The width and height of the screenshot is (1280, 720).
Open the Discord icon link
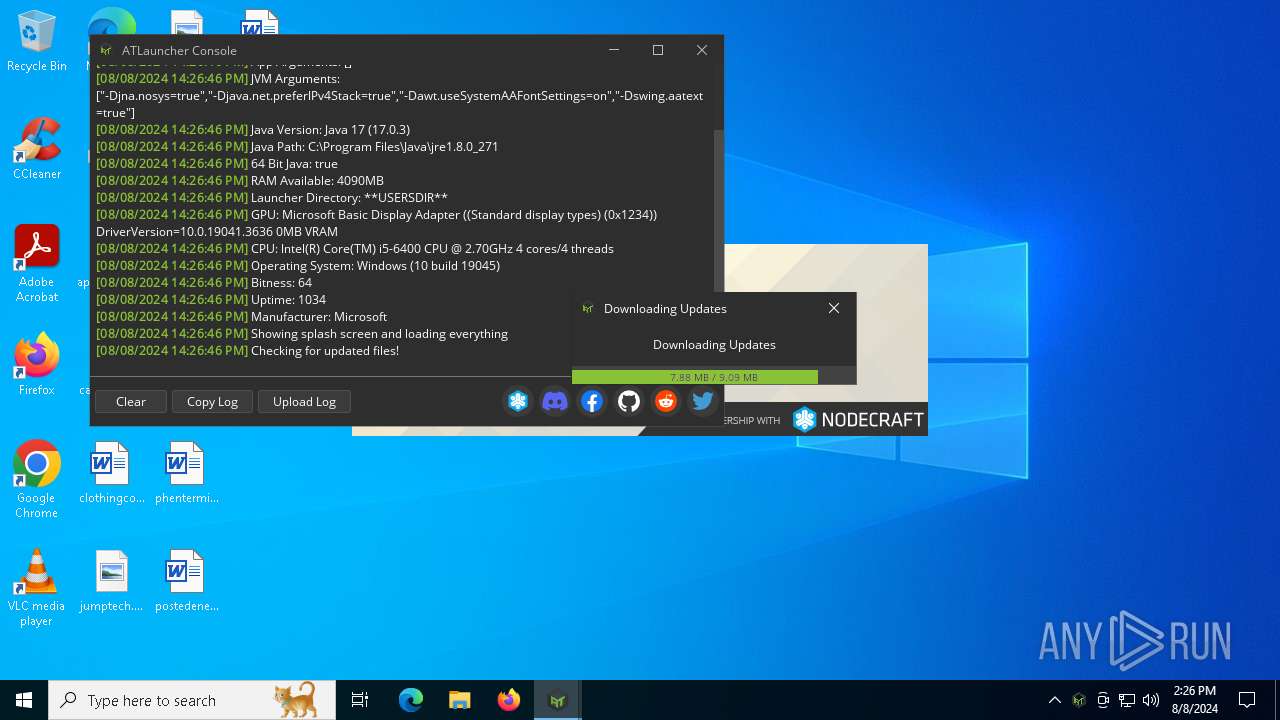pyautogui.click(x=555, y=401)
